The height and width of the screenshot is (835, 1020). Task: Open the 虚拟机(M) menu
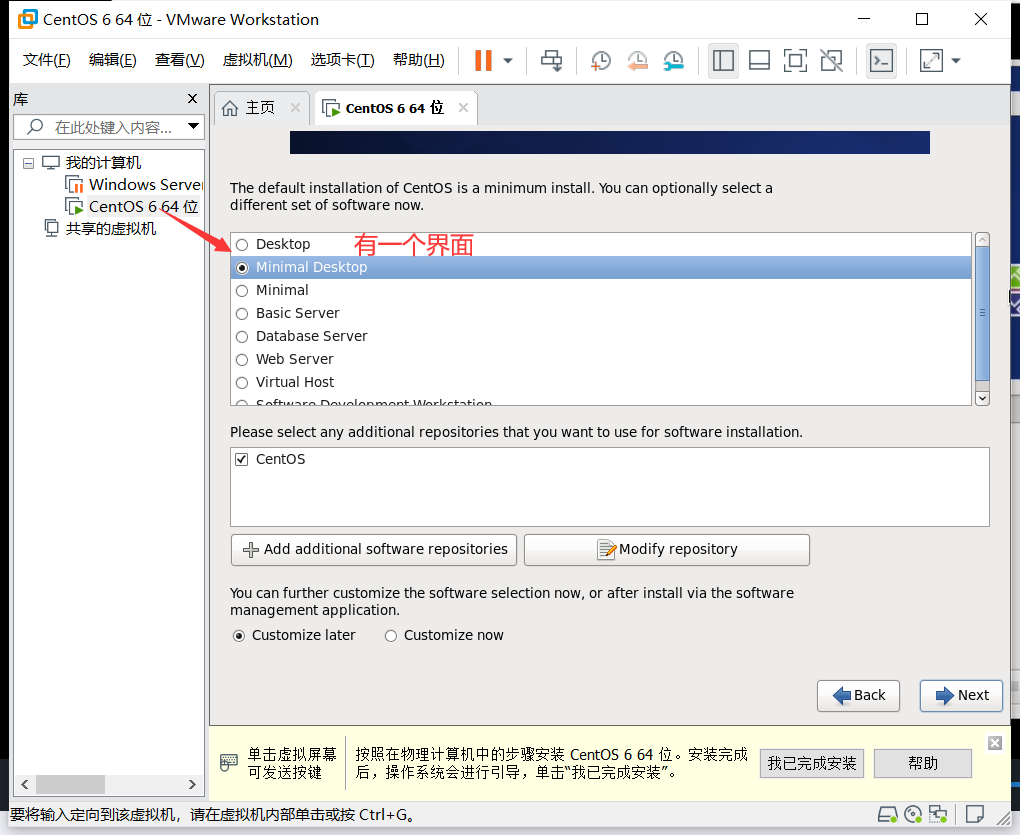tap(258, 60)
